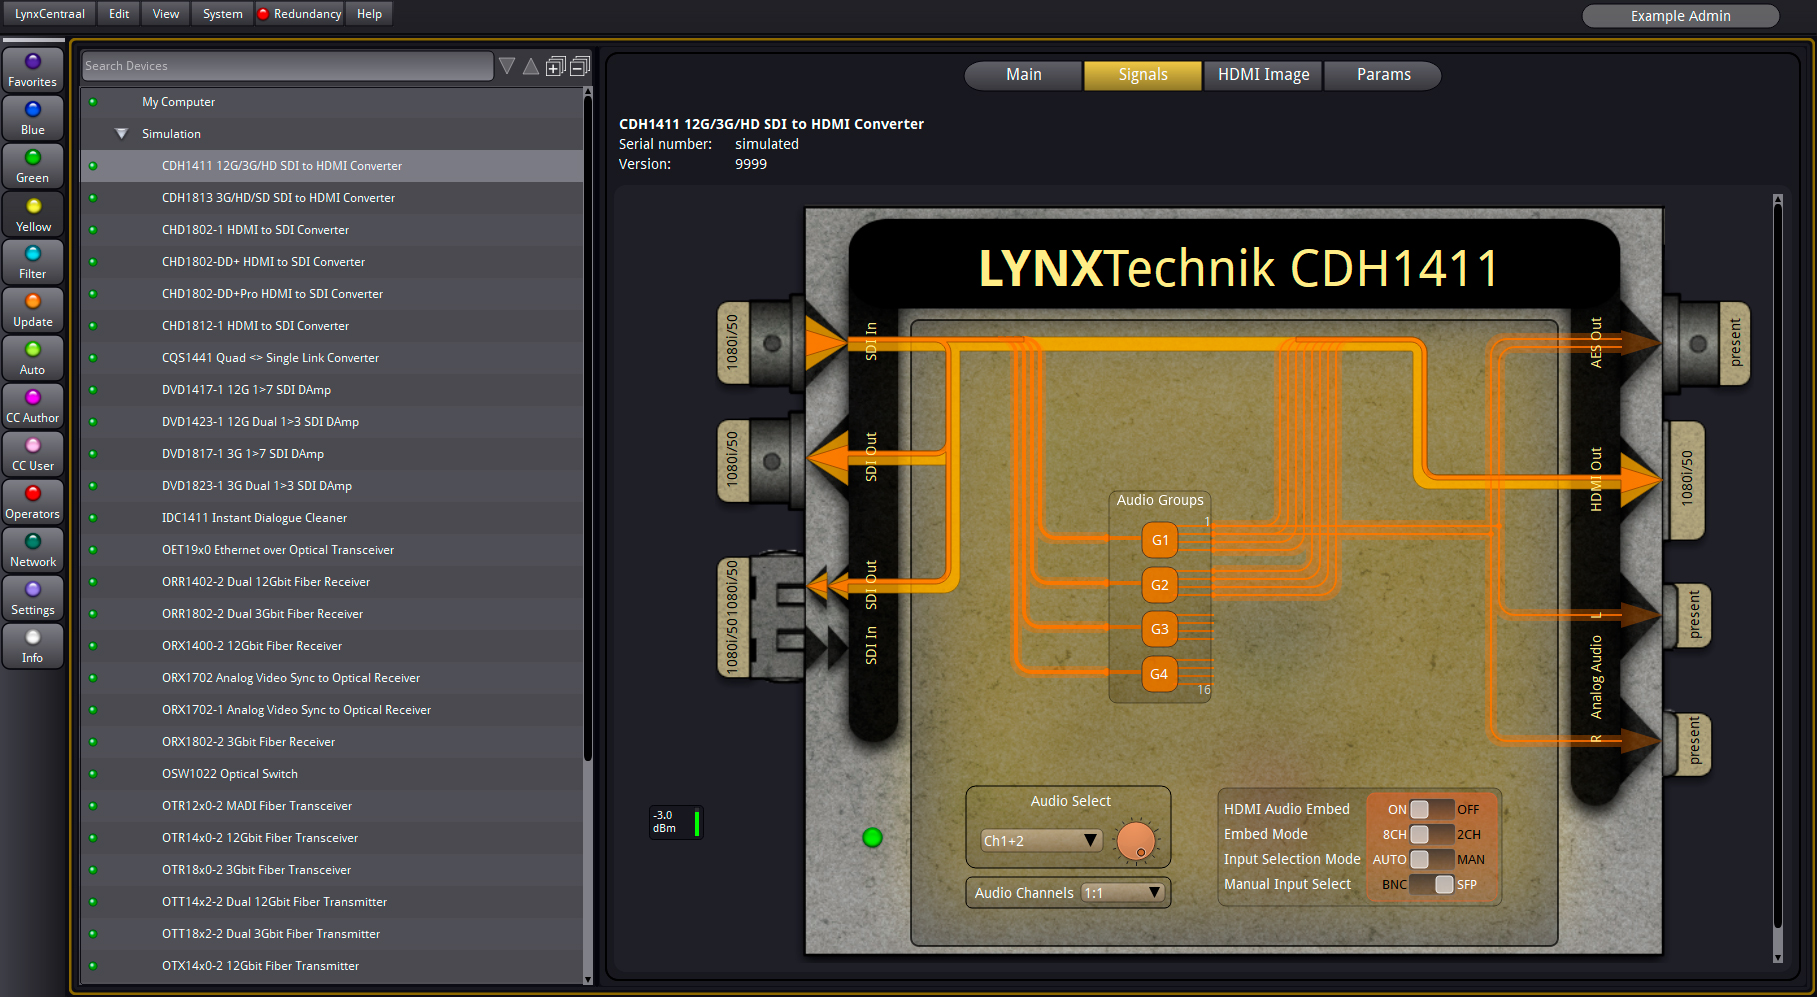Screen dimensions: 1817x997
Task: Click the green status LED in diagram
Action: pos(872,837)
